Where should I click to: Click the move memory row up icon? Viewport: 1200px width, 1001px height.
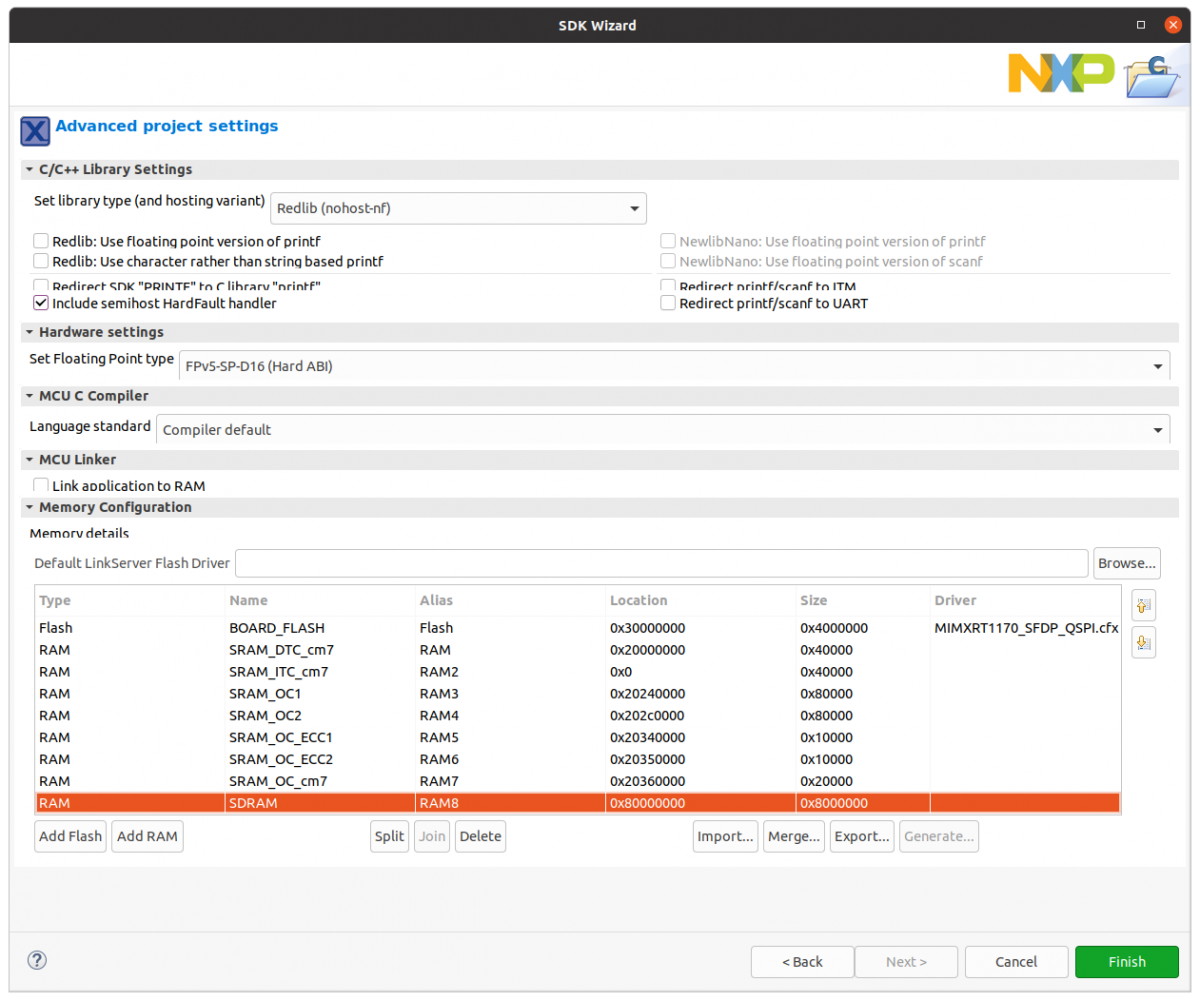[1144, 605]
